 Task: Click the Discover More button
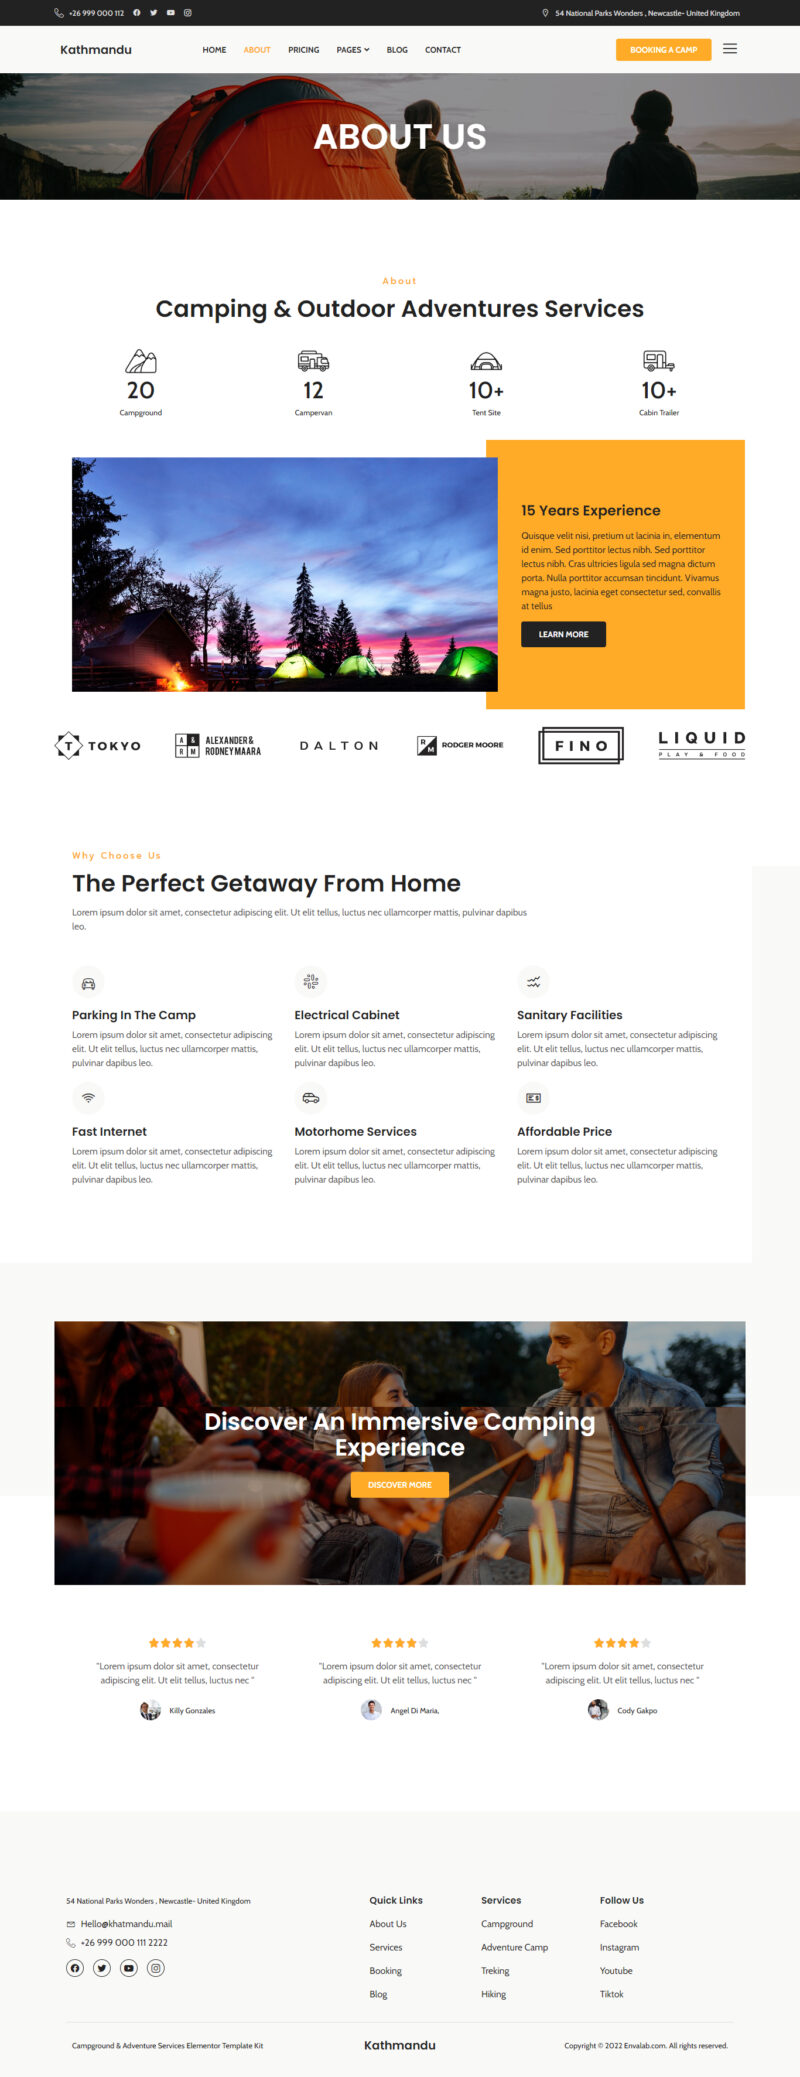tap(400, 1484)
